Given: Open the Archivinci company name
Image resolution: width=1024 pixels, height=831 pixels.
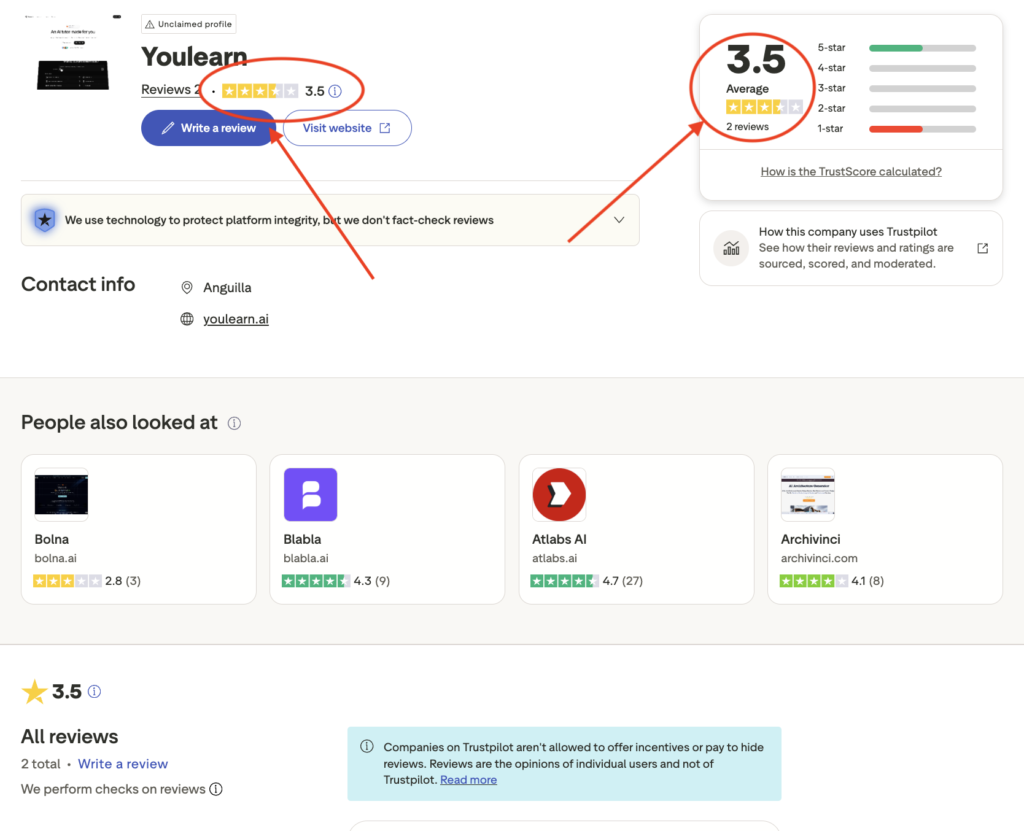Looking at the screenshot, I should (x=810, y=539).
